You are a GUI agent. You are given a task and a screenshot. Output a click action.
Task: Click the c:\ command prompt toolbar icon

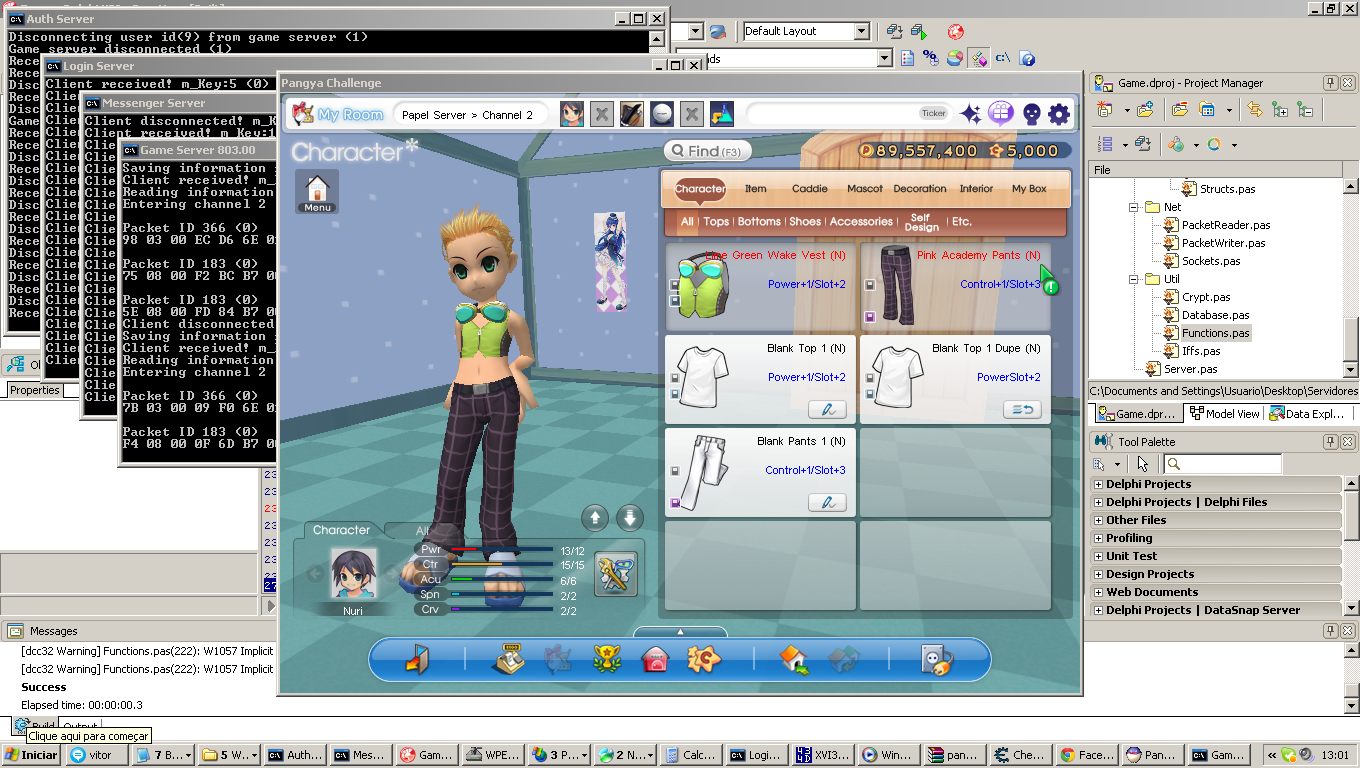click(1003, 59)
